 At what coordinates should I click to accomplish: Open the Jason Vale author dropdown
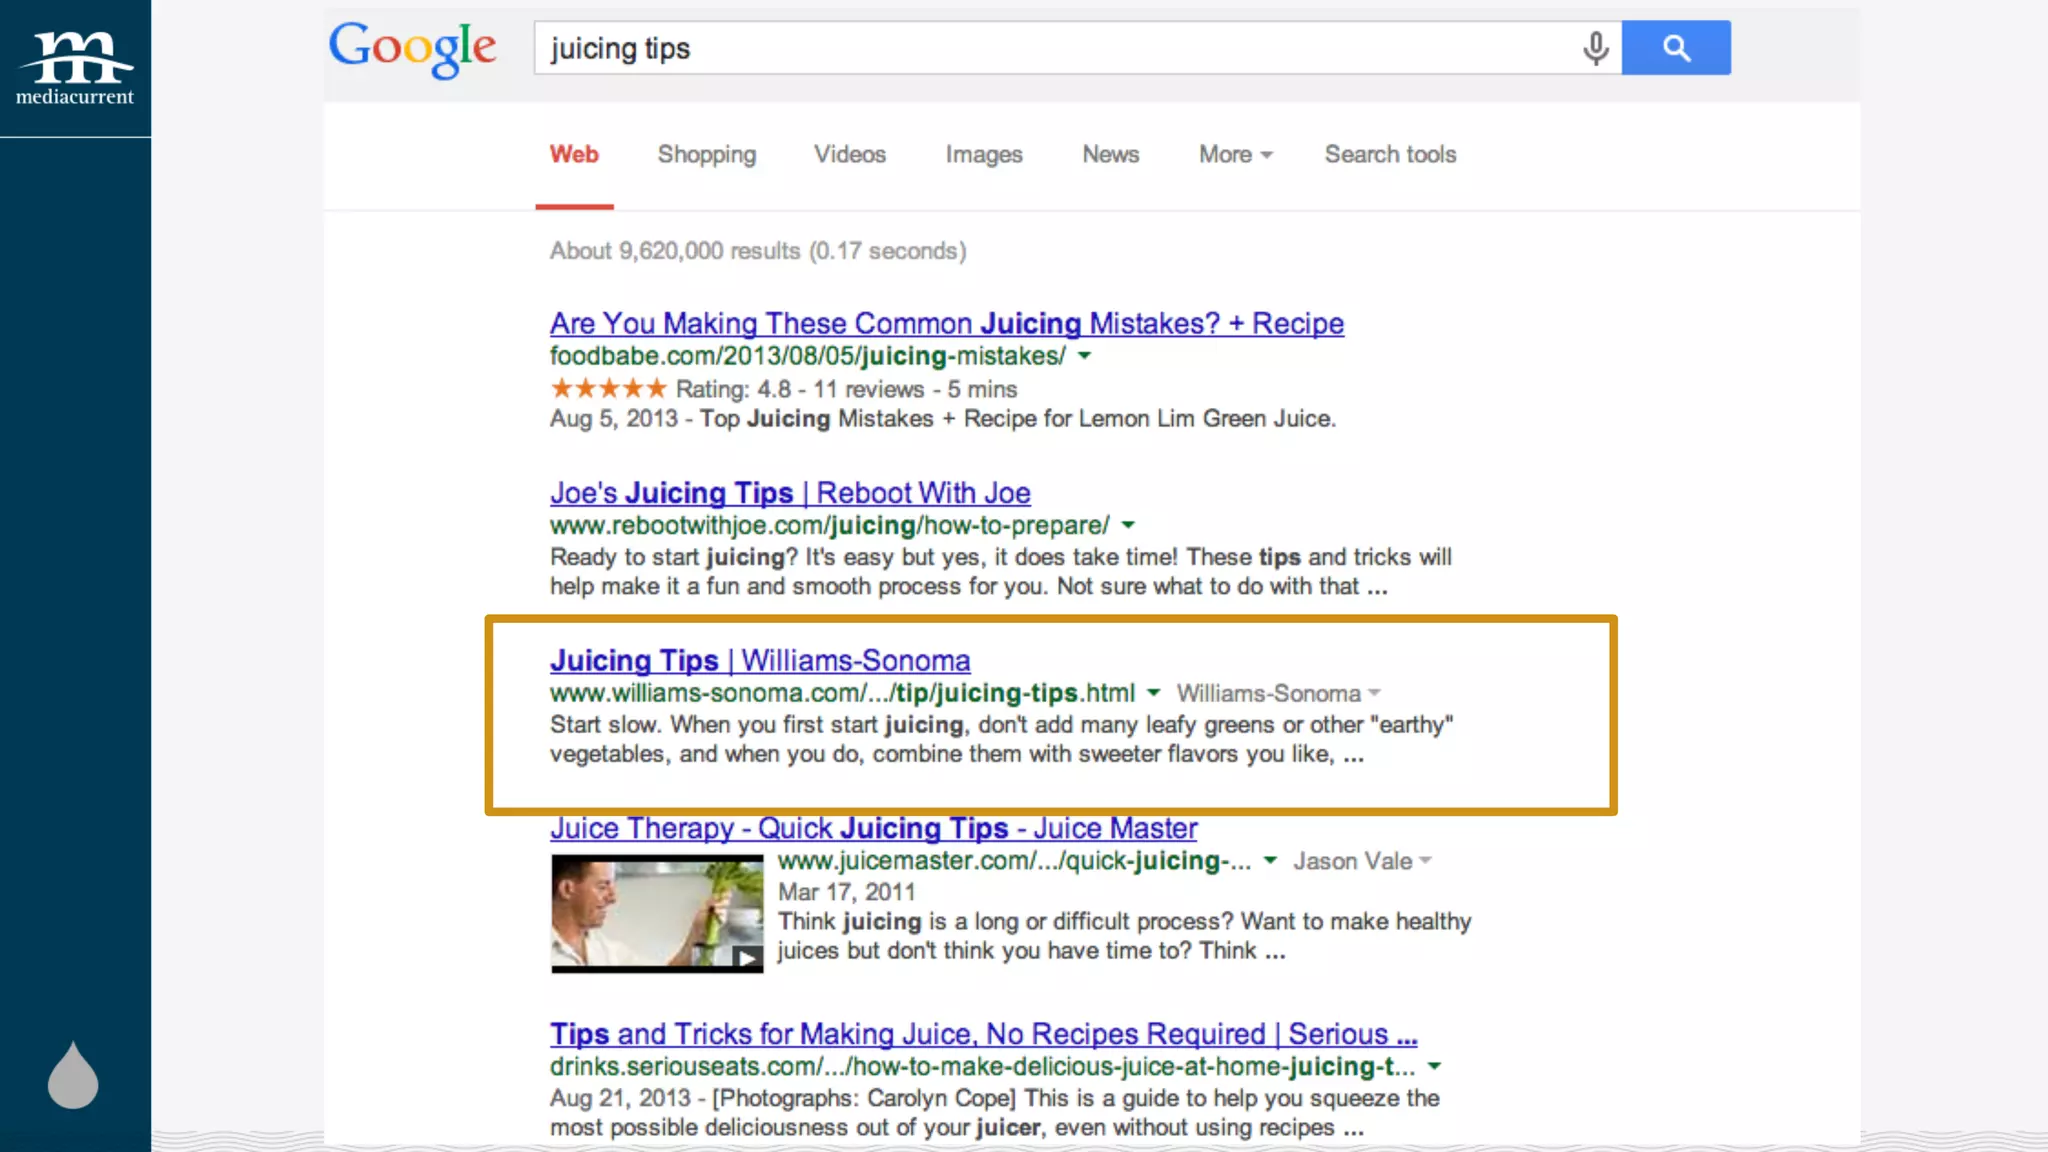pos(1425,861)
